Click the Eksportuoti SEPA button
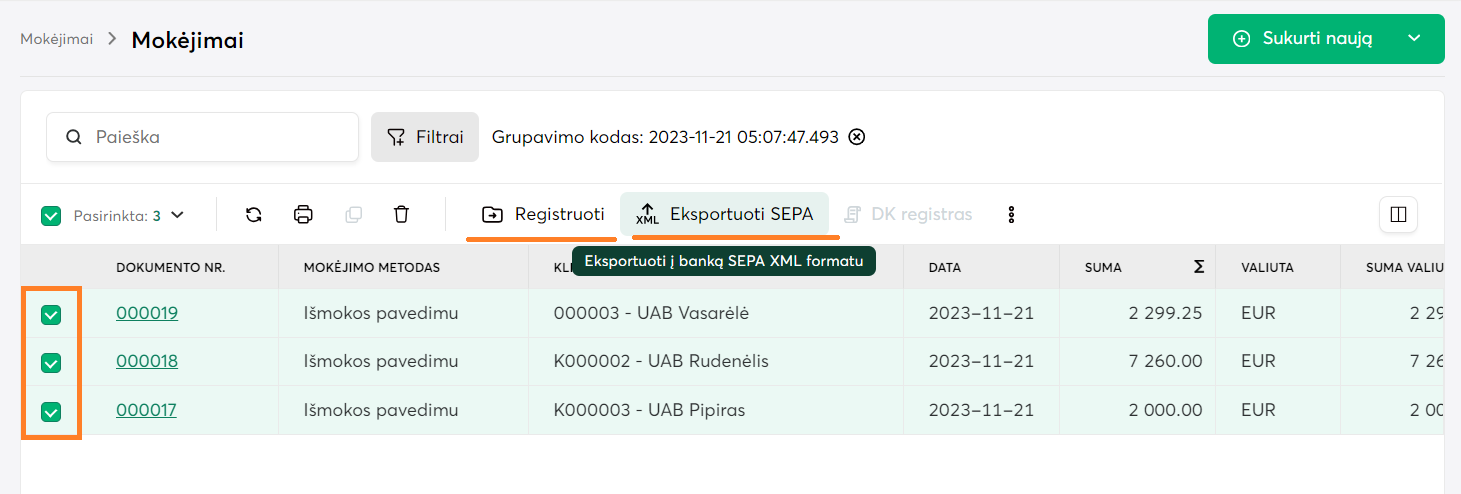1461x494 pixels. 725,214
